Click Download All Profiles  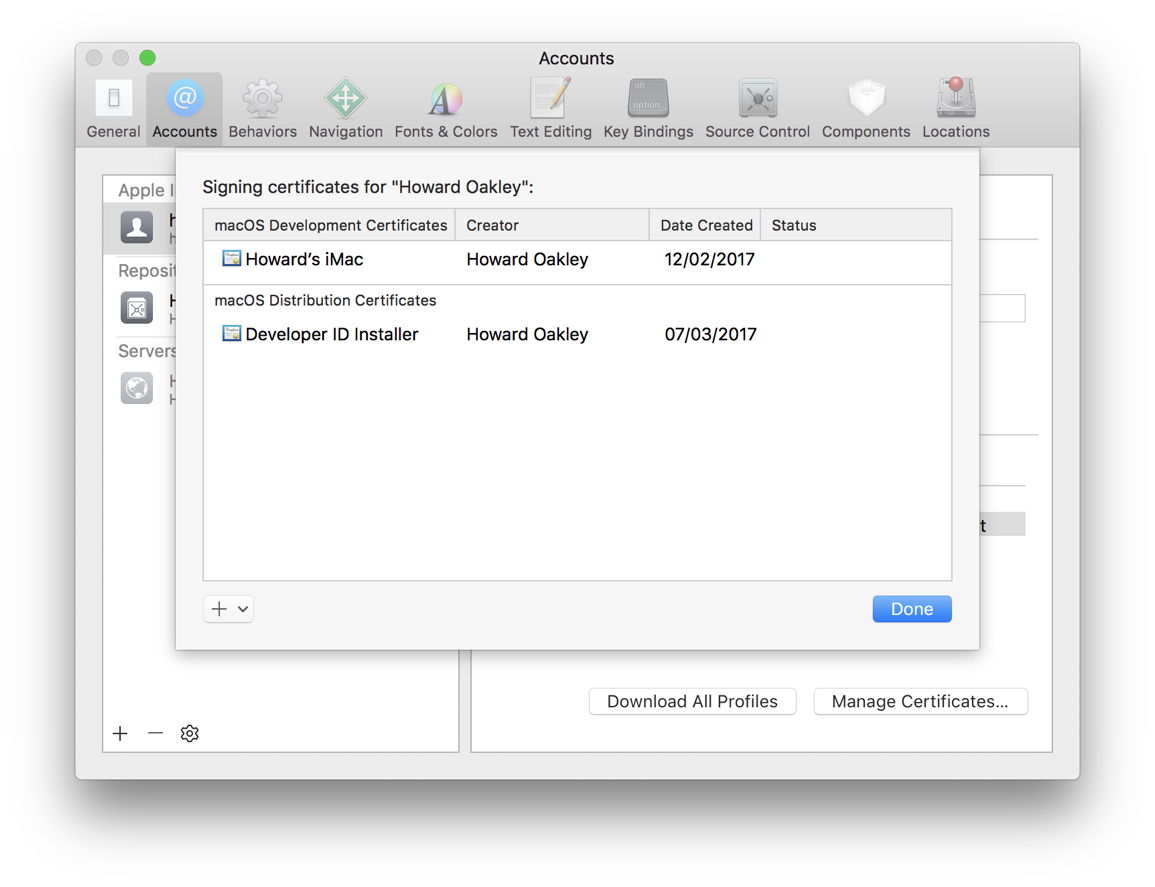tap(692, 701)
